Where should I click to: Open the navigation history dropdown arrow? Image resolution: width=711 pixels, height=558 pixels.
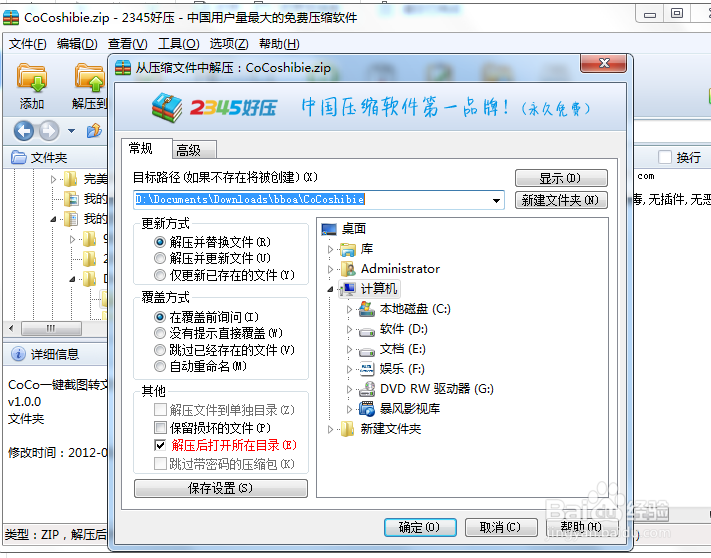[71, 131]
